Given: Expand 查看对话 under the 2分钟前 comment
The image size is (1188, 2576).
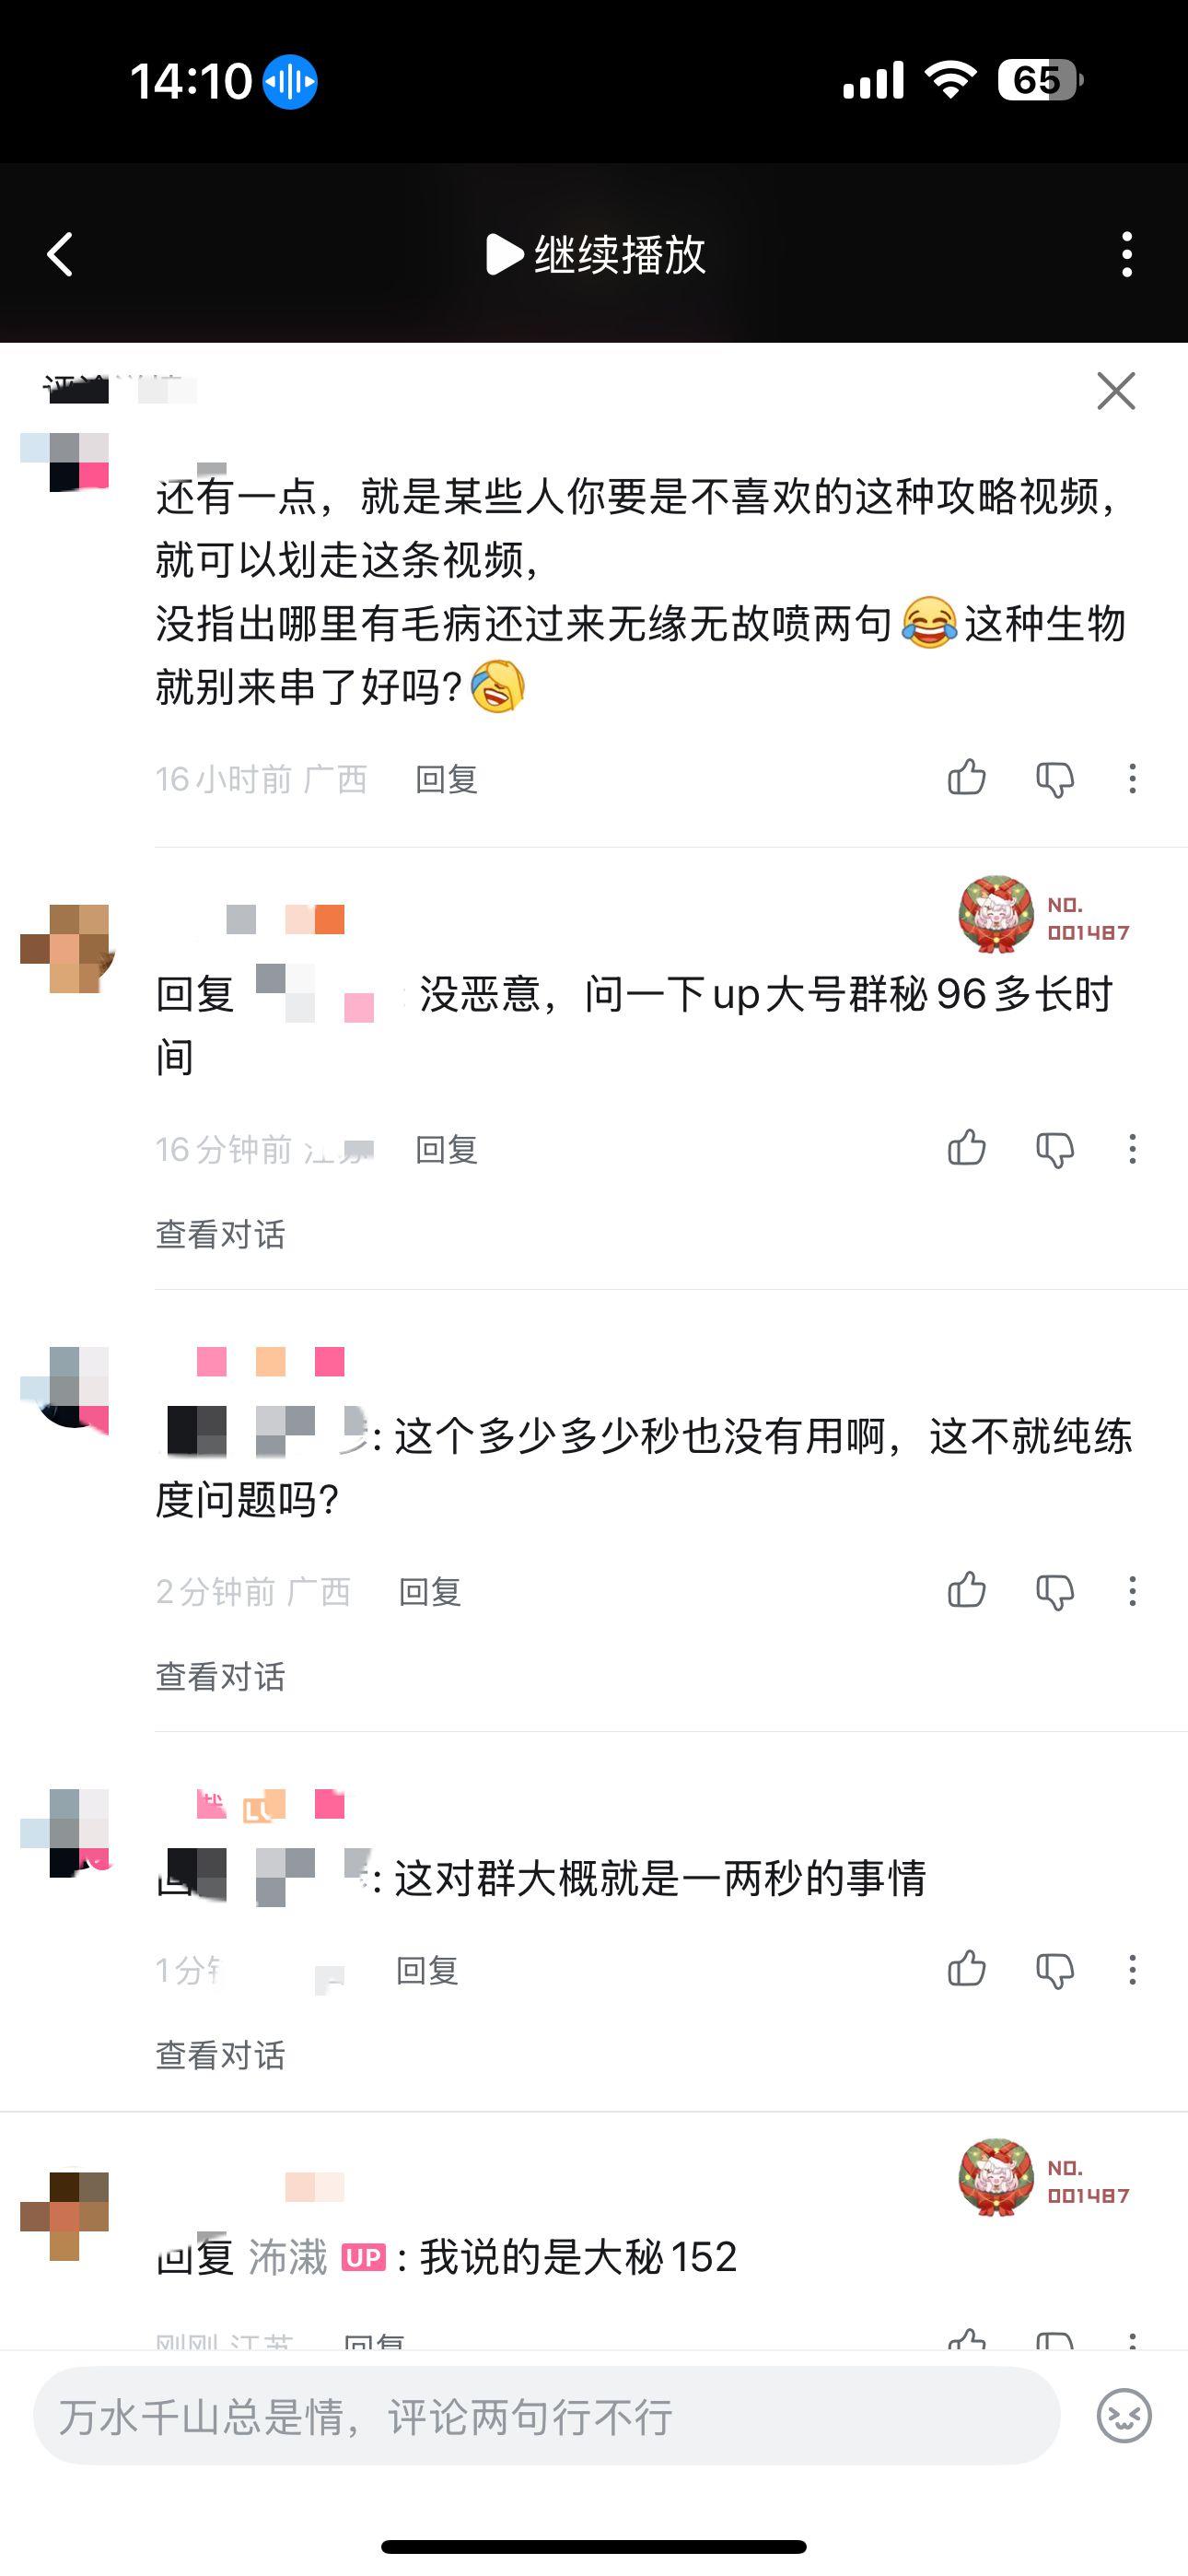Looking at the screenshot, I should tap(221, 1676).
